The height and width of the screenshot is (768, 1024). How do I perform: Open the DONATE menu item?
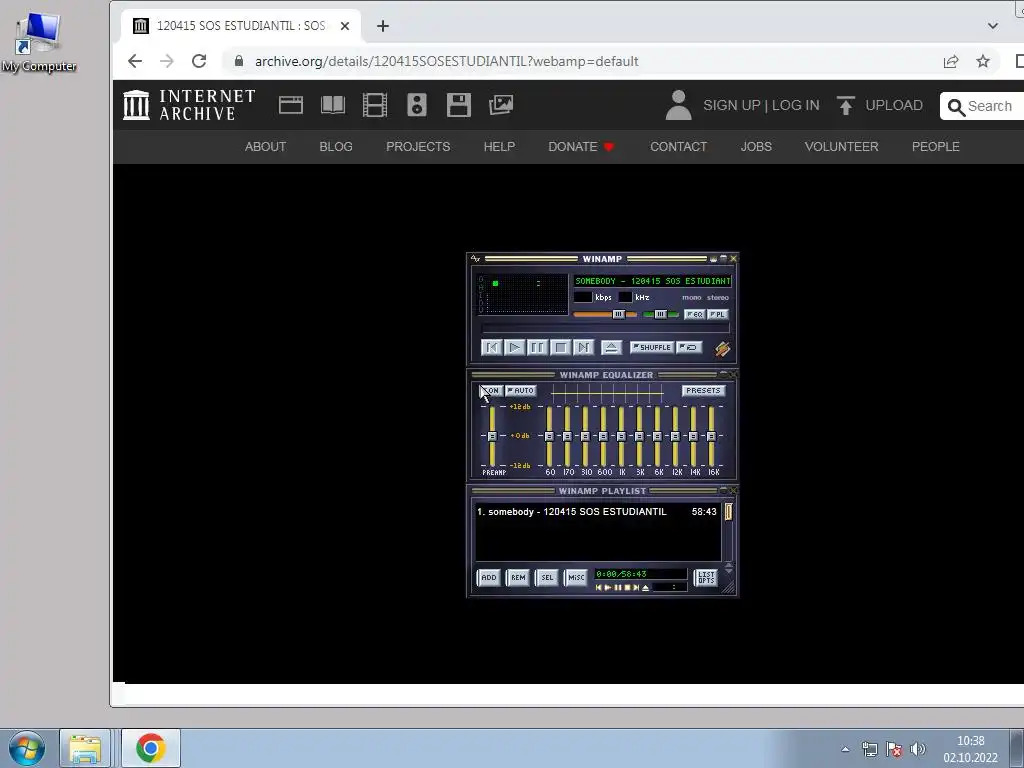click(581, 147)
